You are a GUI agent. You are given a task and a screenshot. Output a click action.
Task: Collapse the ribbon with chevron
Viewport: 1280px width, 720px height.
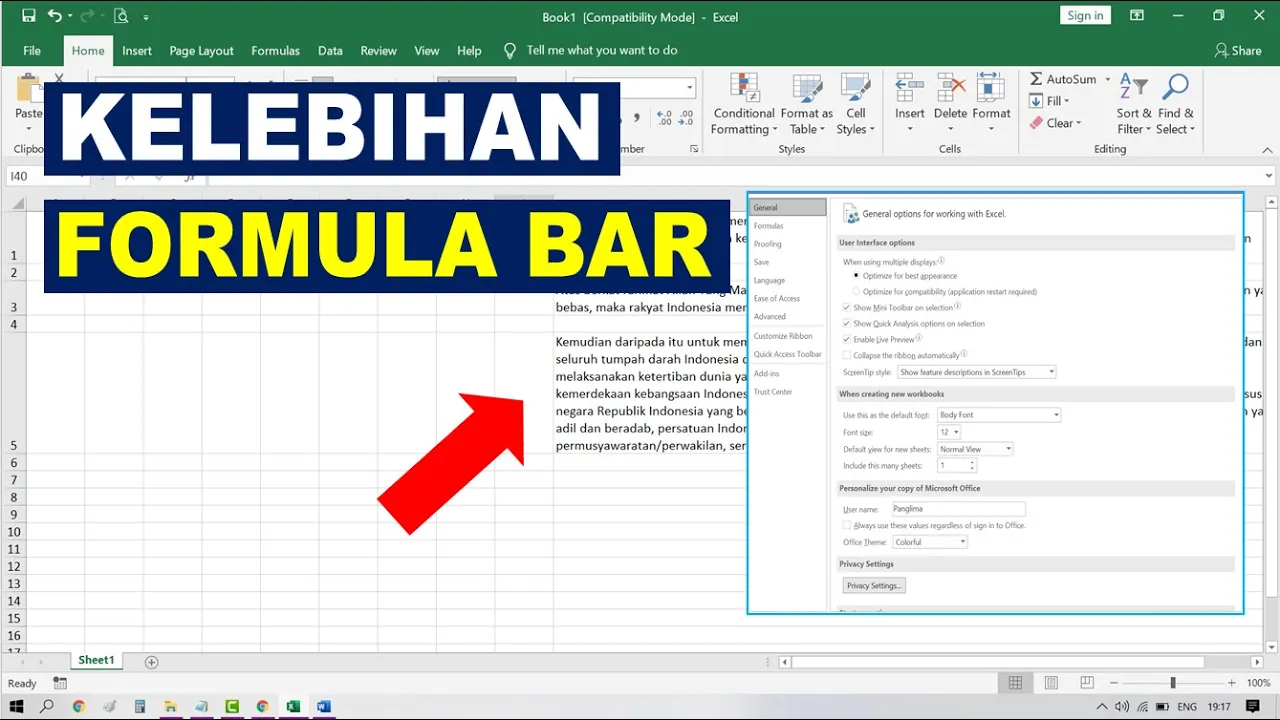tap(1268, 149)
